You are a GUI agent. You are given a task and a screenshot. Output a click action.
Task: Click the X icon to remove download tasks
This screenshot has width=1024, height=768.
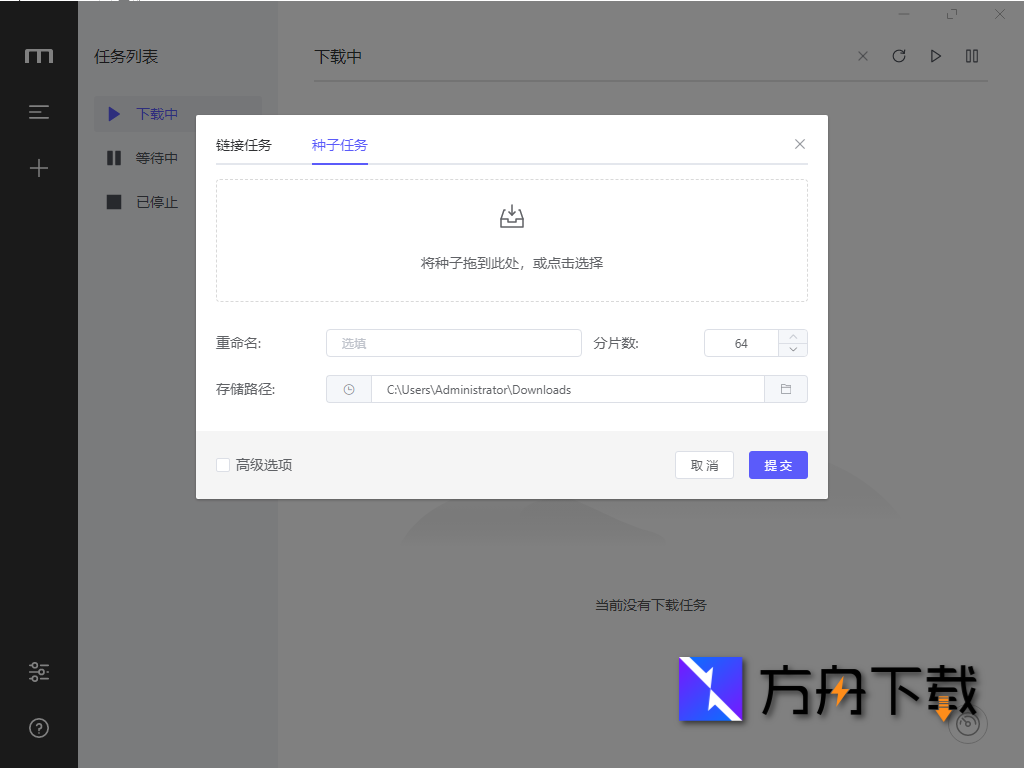pos(862,56)
